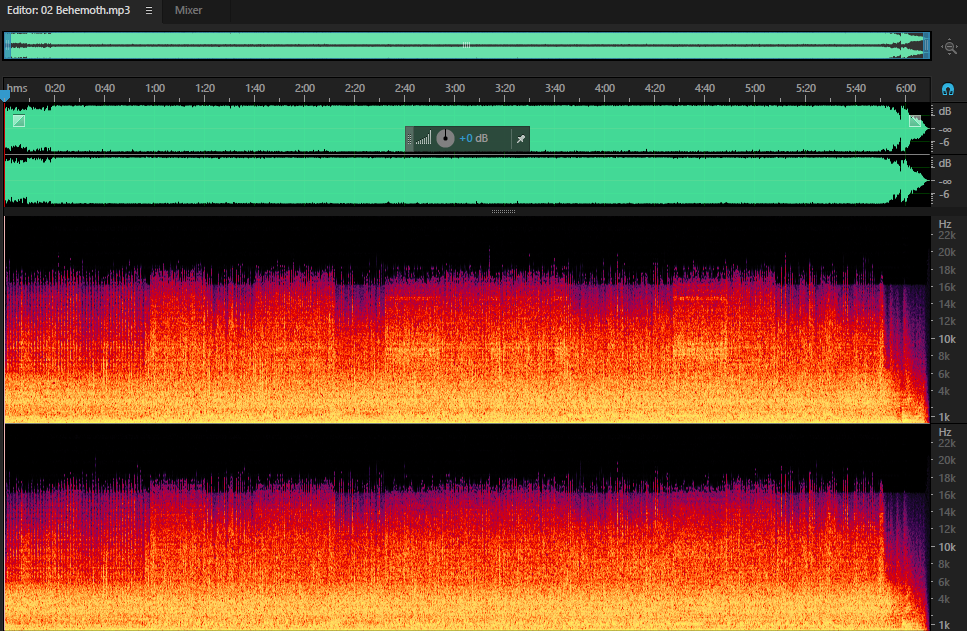
Task: Click the 1:00 mark on the timeline ruler
Action: (x=155, y=88)
